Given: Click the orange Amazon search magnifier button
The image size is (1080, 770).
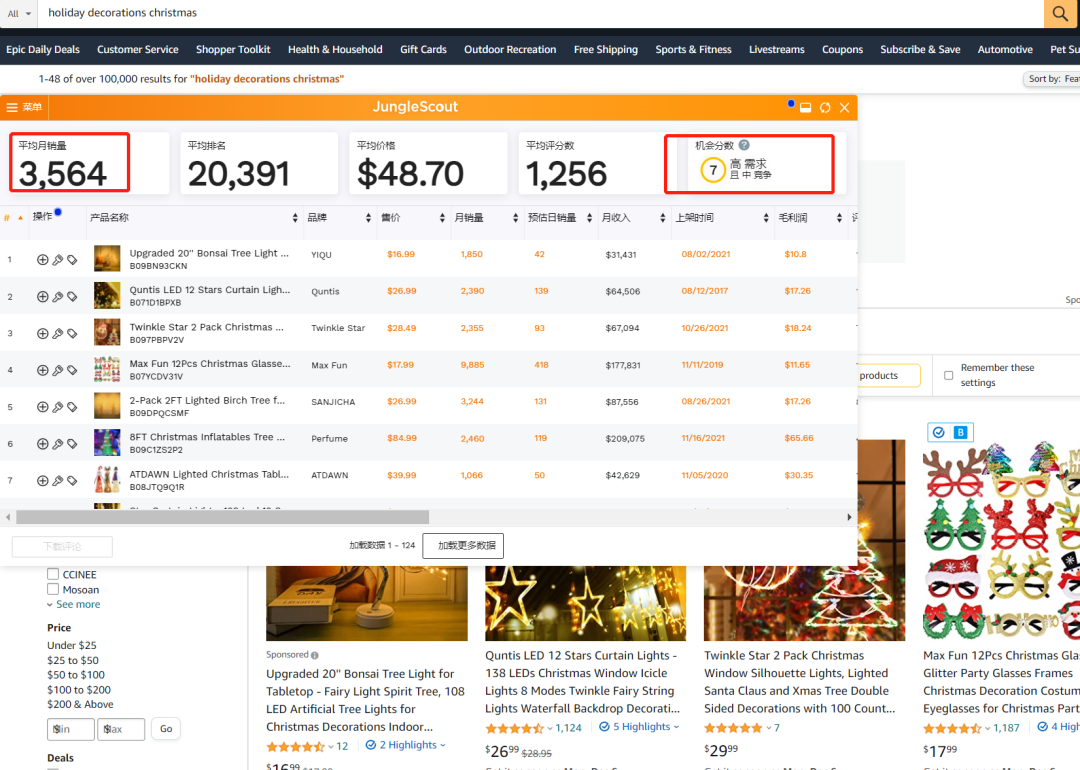Looking at the screenshot, I should coord(1061,13).
